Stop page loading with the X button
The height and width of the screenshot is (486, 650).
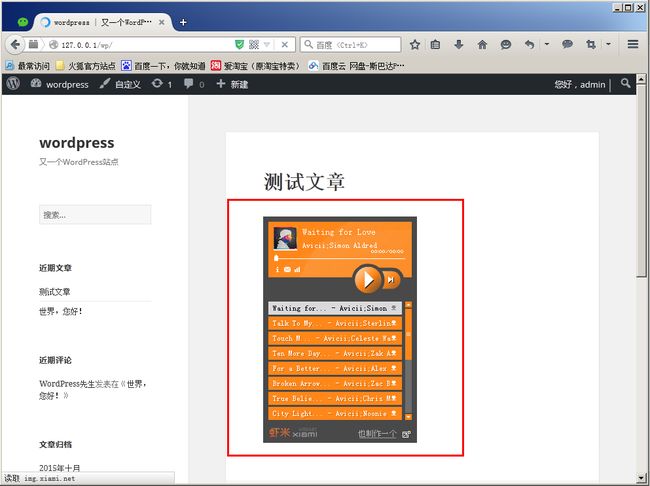pyautogui.click(x=285, y=44)
